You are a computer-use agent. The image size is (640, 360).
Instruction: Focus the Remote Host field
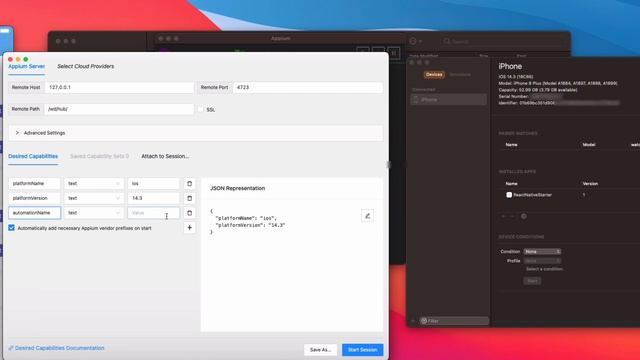(119, 88)
